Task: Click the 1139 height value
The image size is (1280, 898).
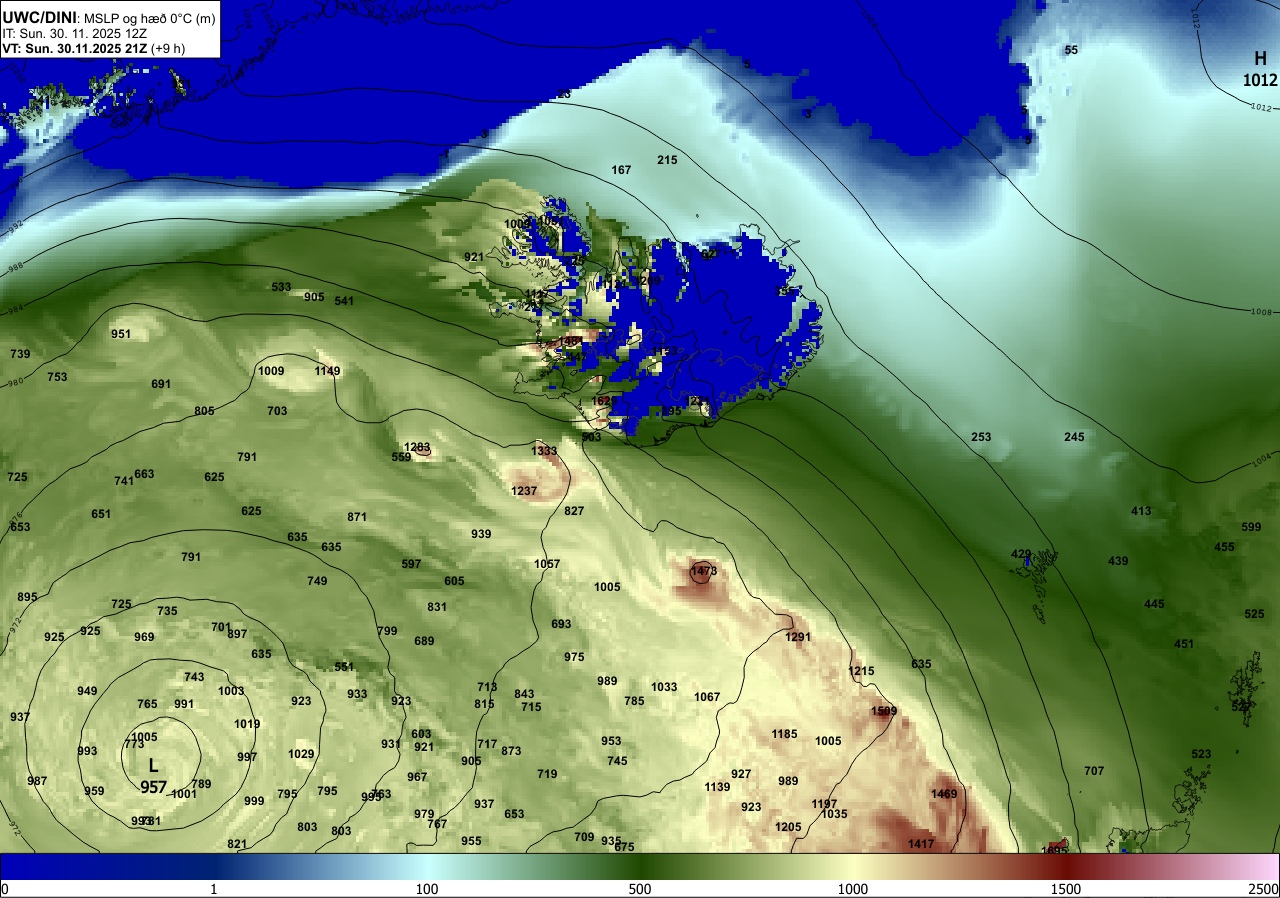Action: coord(717,787)
